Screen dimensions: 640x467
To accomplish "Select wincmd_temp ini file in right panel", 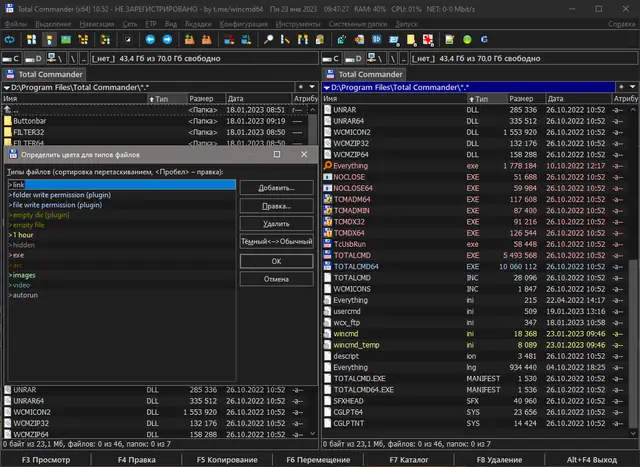I will tap(358, 344).
